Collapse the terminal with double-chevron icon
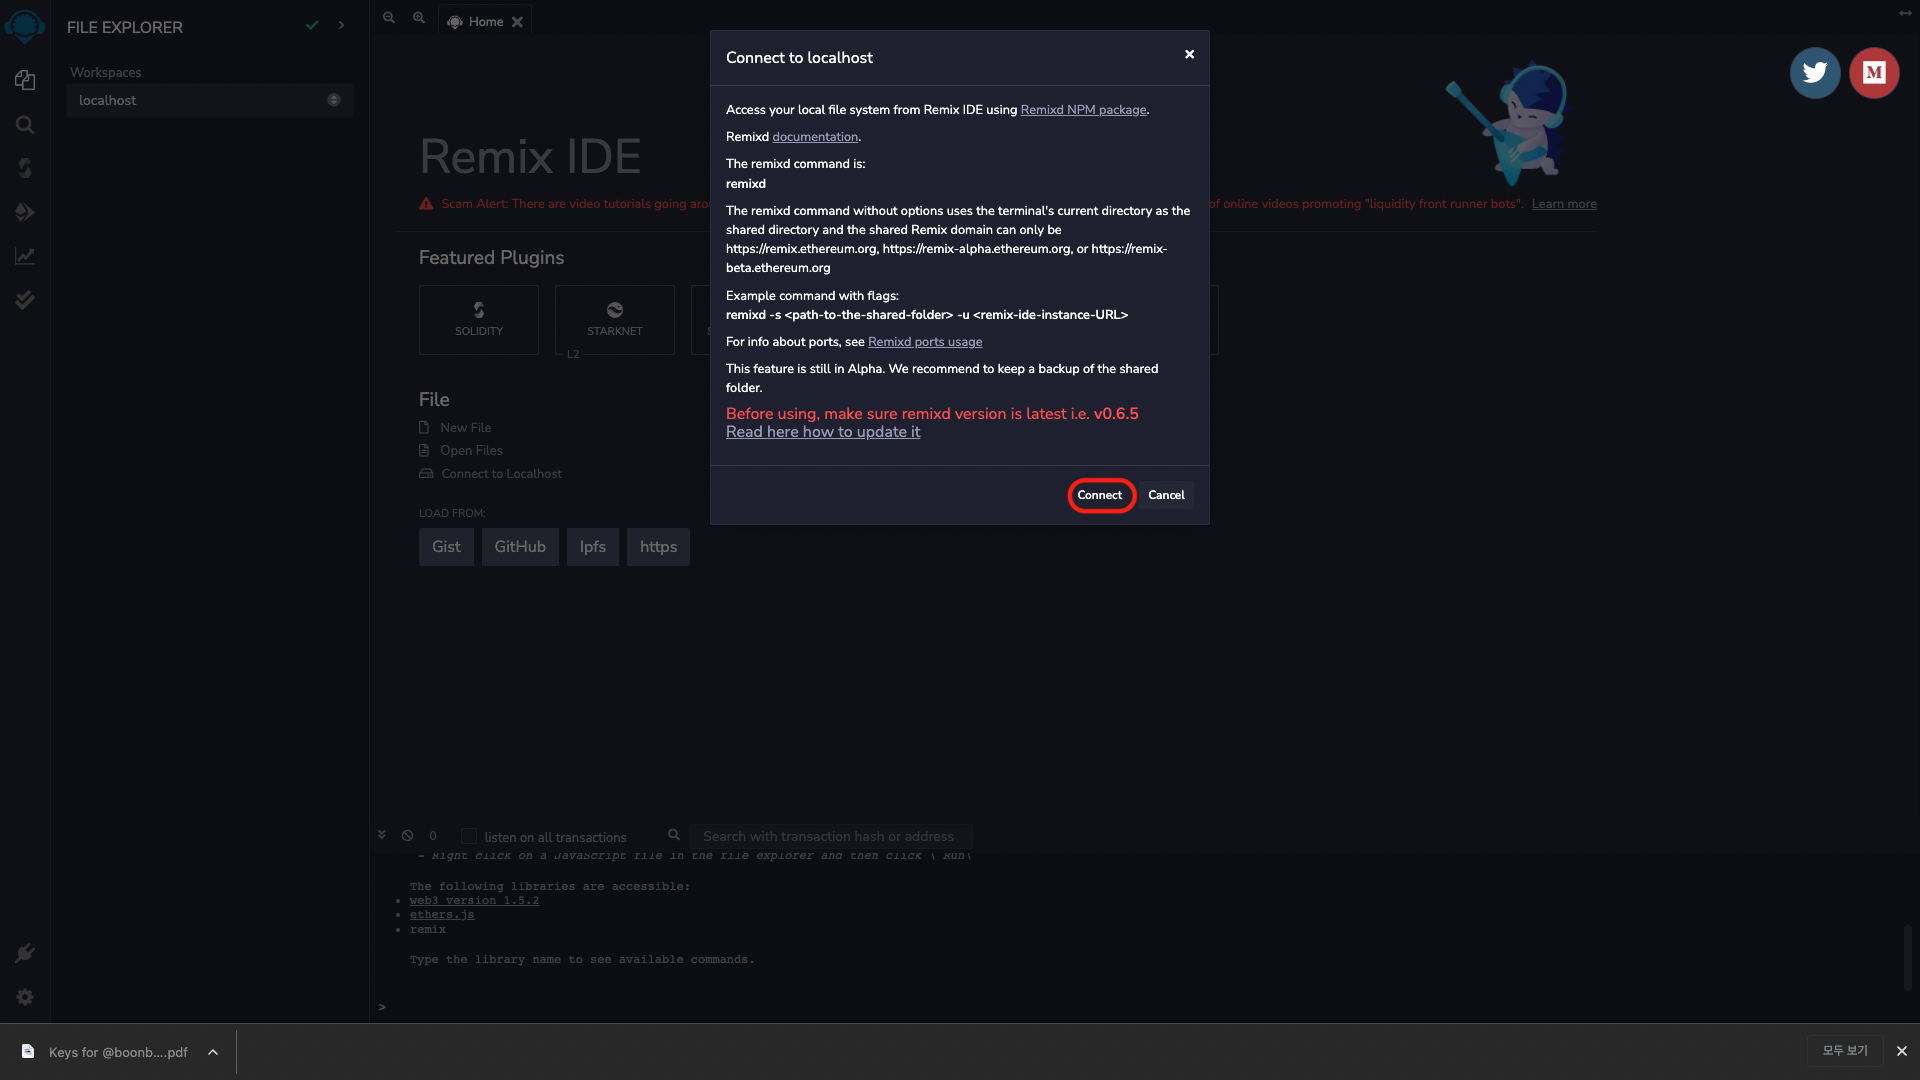This screenshot has height=1080, width=1920. pyautogui.click(x=382, y=835)
